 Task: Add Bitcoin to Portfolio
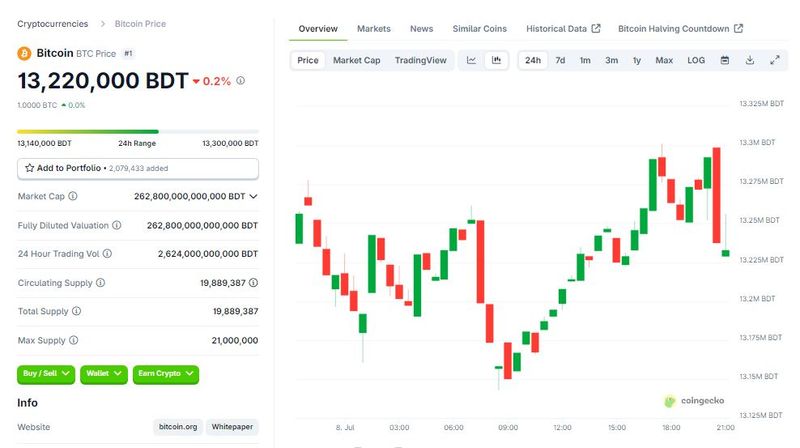[x=68, y=168]
